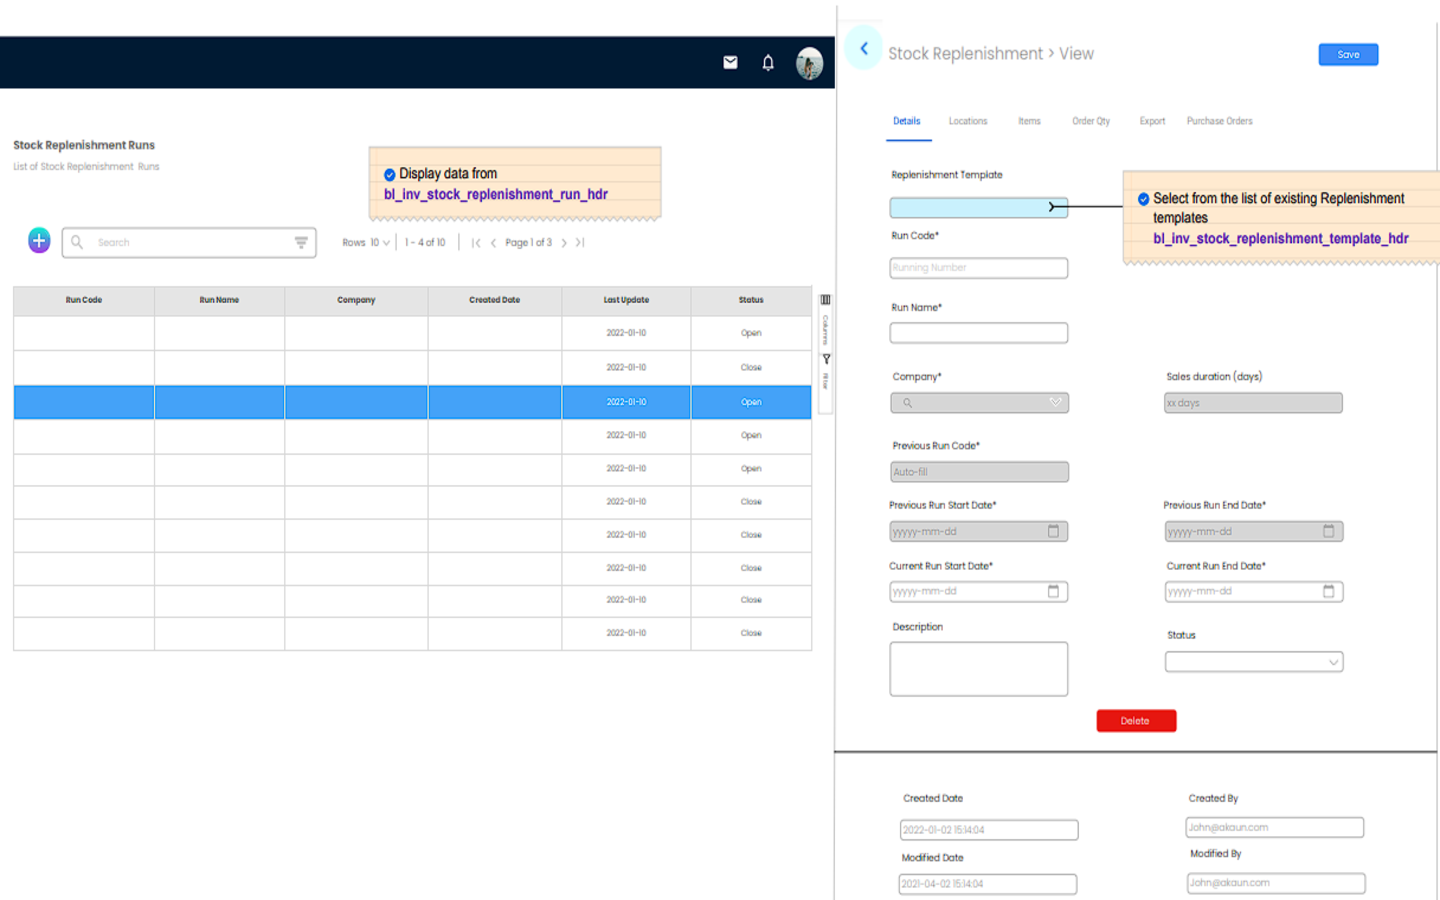Open the Replenishment Template selector
This screenshot has width=1440, height=900.
pos(979,207)
